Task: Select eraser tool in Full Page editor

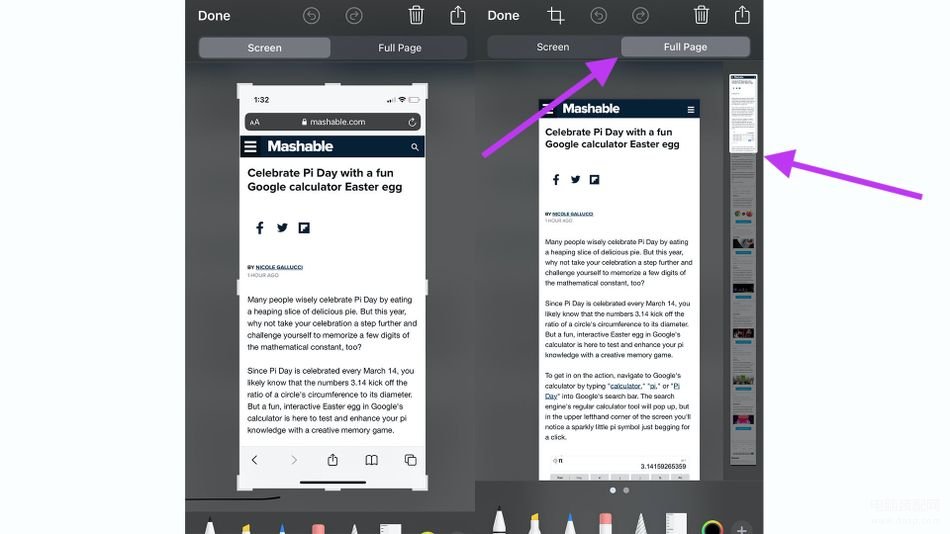Action: pyautogui.click(x=605, y=523)
